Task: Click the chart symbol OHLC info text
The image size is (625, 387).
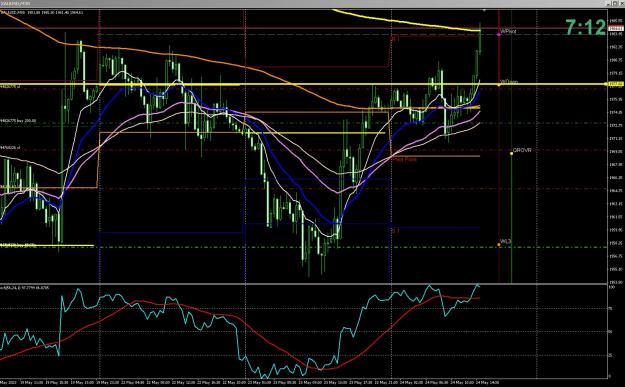Action: tap(41, 13)
